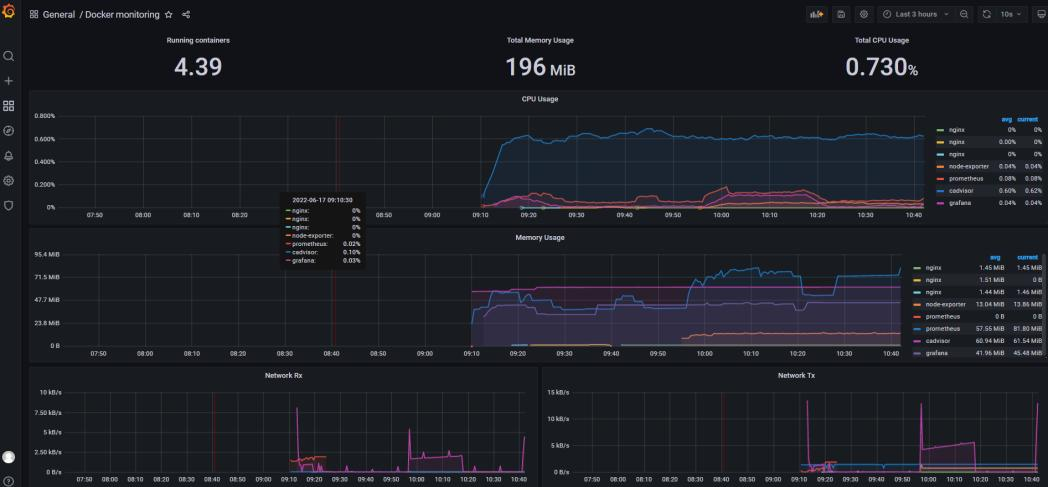Image resolution: width=1048 pixels, height=487 pixels.
Task: Click the 4.39 running containers value
Action: (x=198, y=67)
